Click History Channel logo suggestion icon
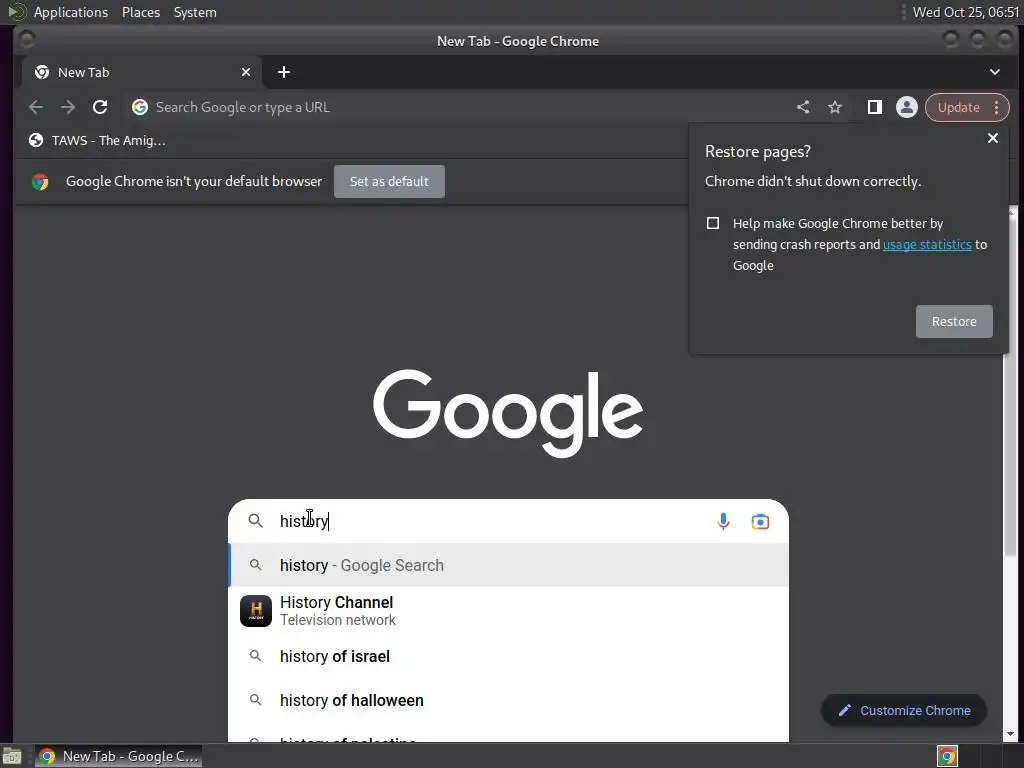This screenshot has width=1024, height=768. pos(256,611)
